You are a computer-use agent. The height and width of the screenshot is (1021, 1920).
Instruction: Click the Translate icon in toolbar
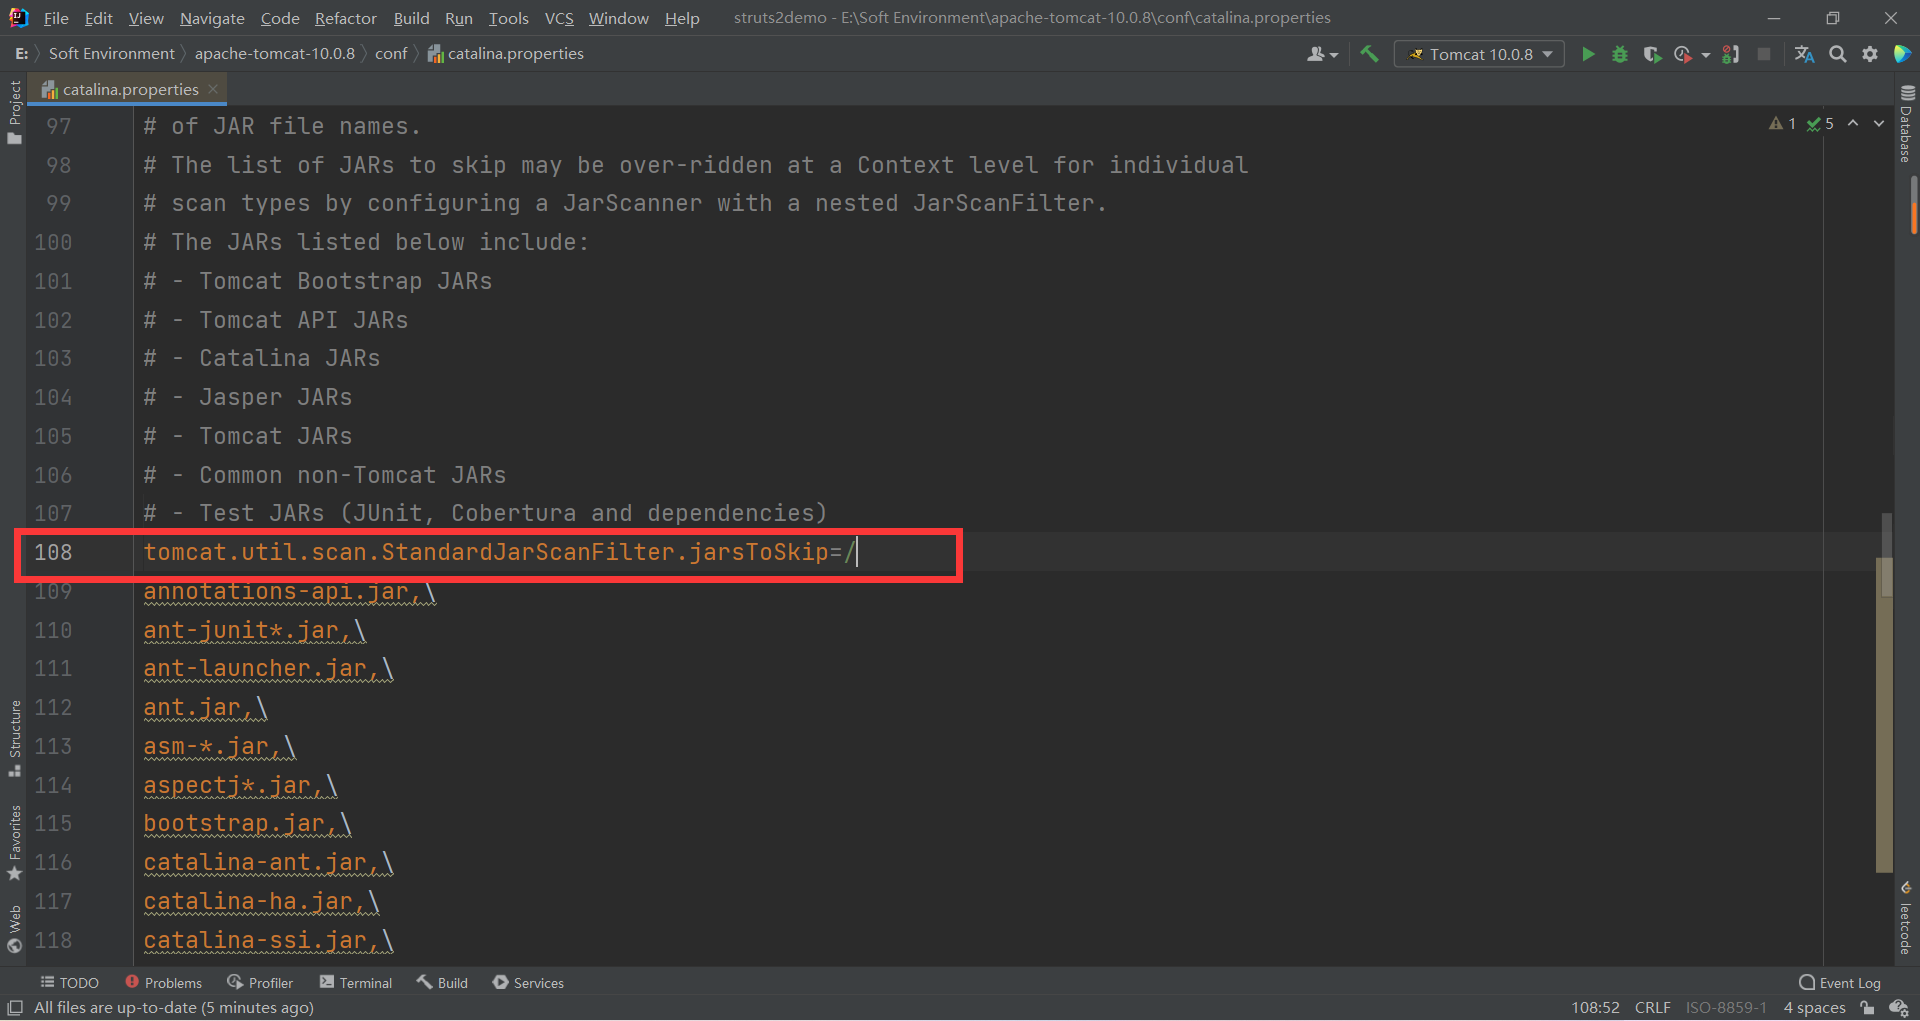pyautogui.click(x=1804, y=54)
